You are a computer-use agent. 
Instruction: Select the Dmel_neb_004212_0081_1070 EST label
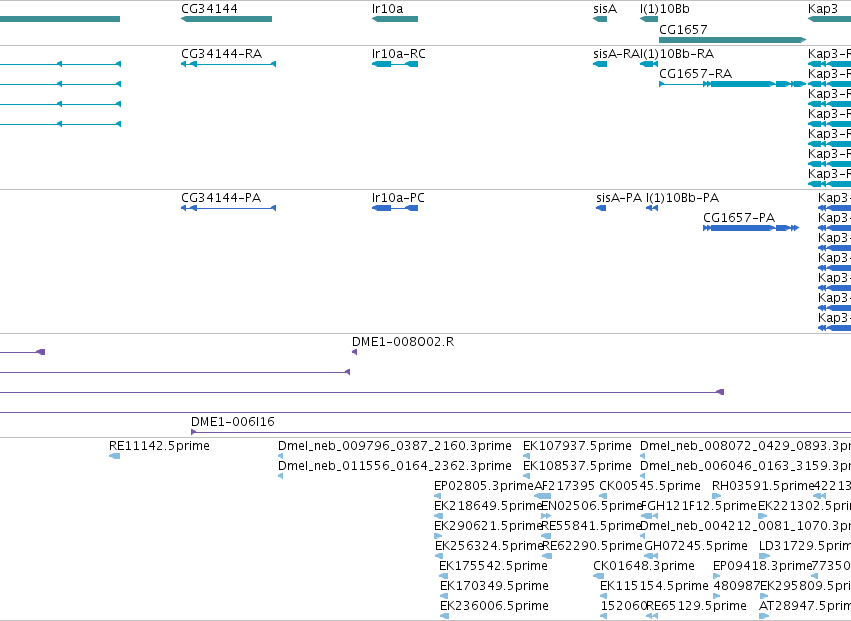click(x=745, y=526)
